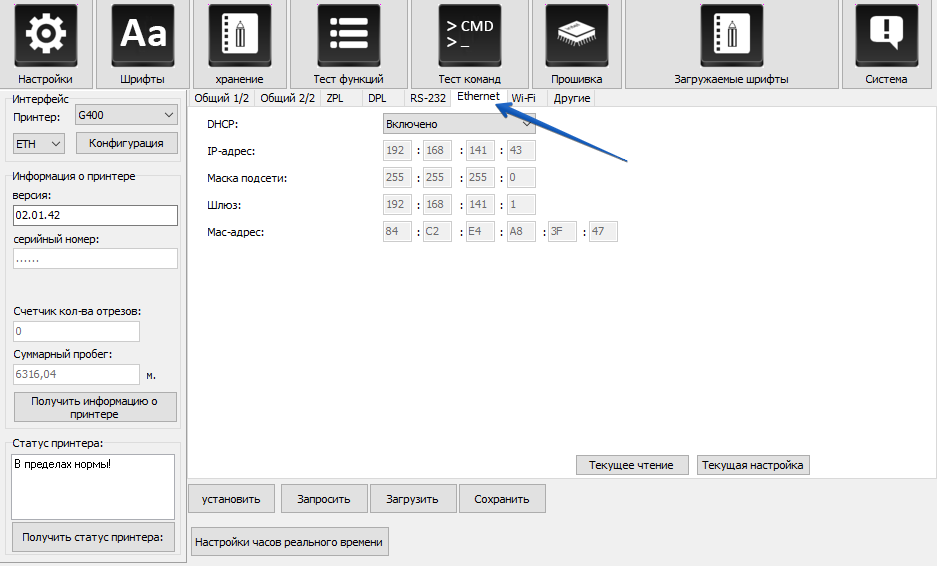937x566 pixels.
Task: Click the Система system icon
Action: click(x=886, y=36)
